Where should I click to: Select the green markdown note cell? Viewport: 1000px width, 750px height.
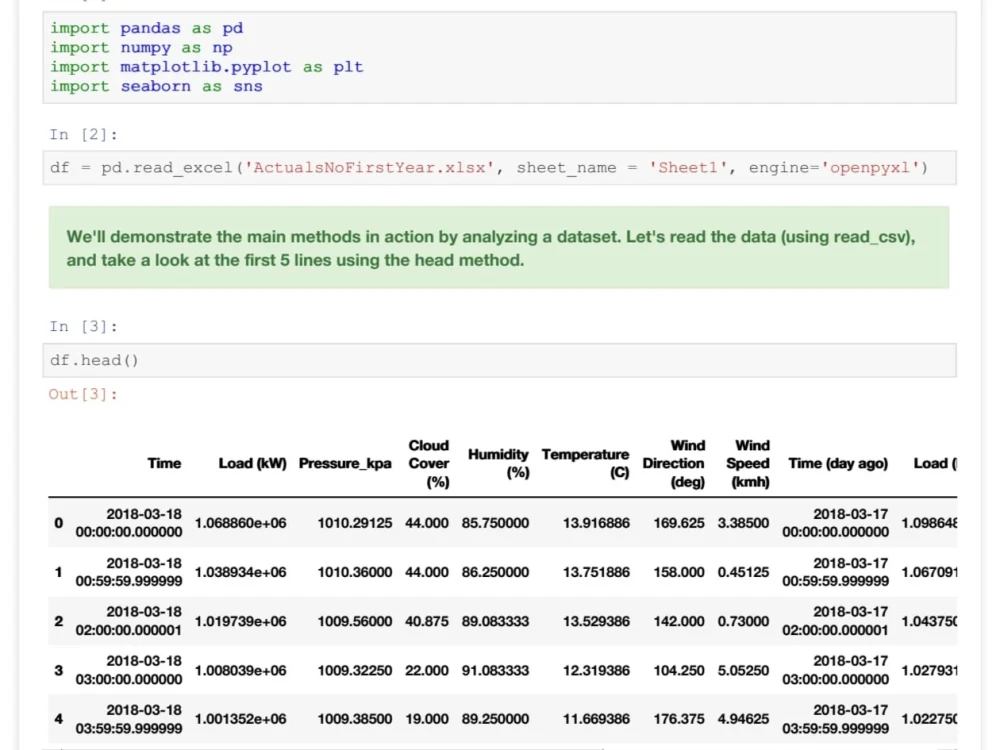pos(499,247)
